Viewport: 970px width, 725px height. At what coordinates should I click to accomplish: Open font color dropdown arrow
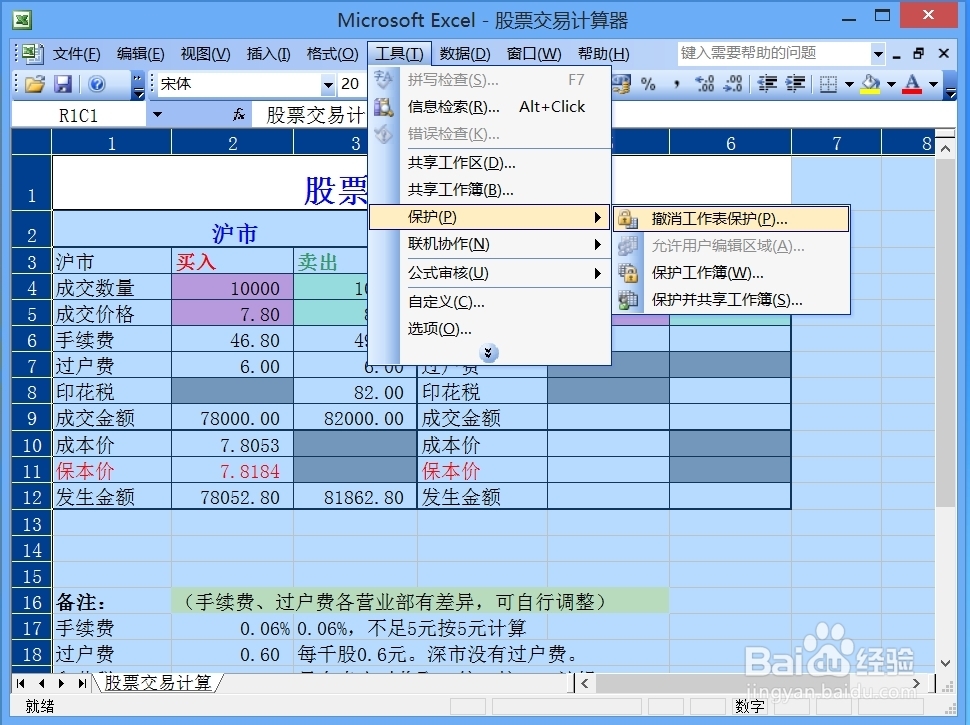(x=933, y=84)
